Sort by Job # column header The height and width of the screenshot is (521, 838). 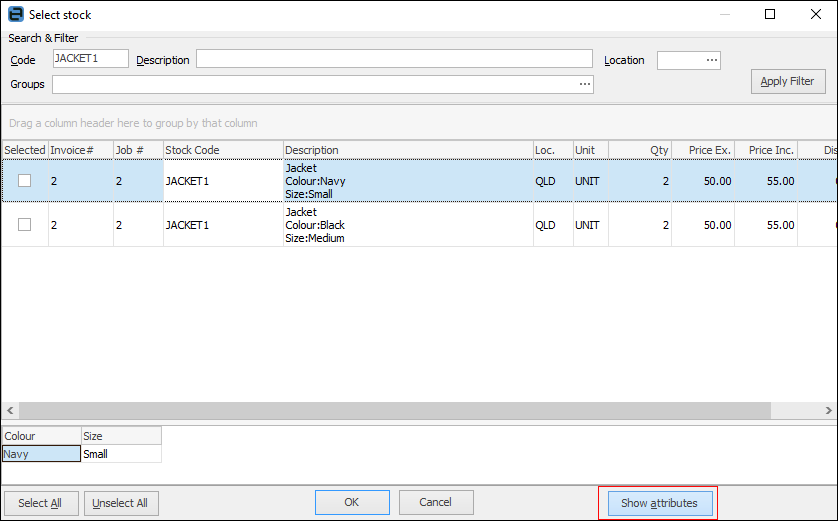pyautogui.click(x=138, y=150)
